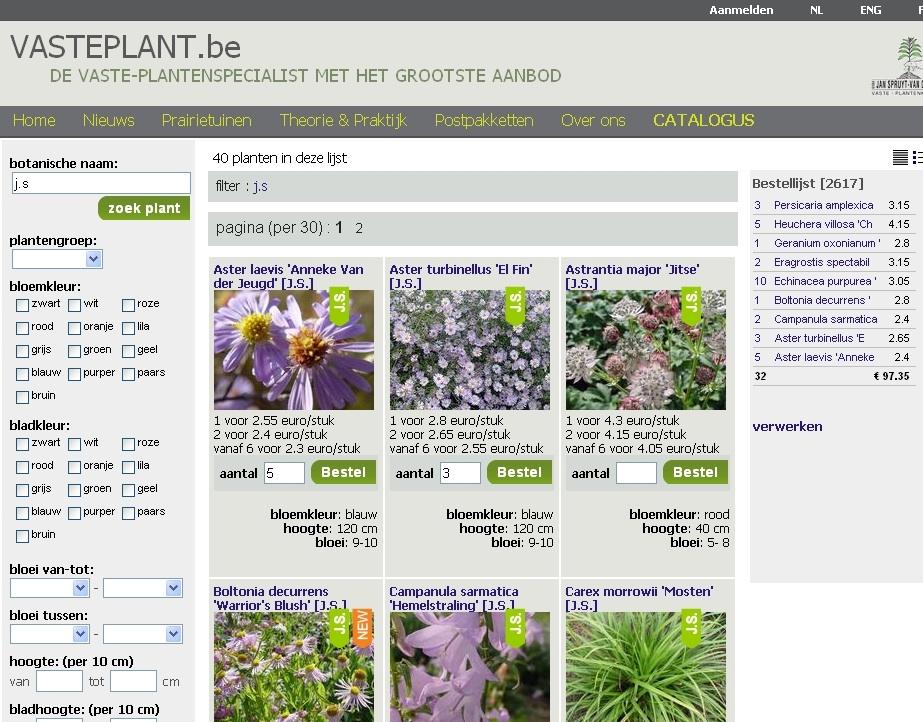Go to Nieuws page
Screen dimensions: 923x722
coord(108,121)
